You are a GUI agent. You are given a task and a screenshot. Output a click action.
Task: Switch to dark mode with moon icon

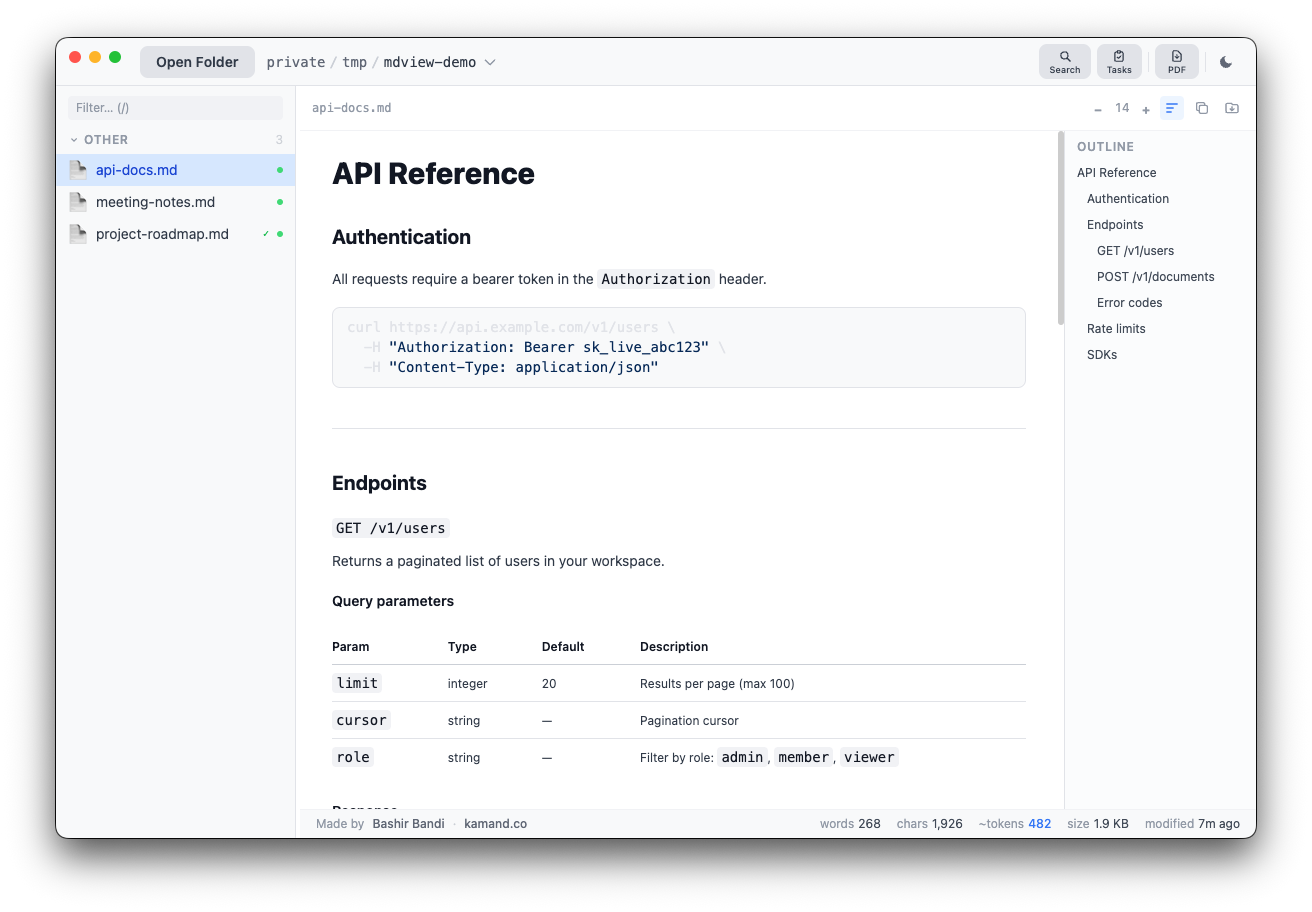(x=1226, y=62)
